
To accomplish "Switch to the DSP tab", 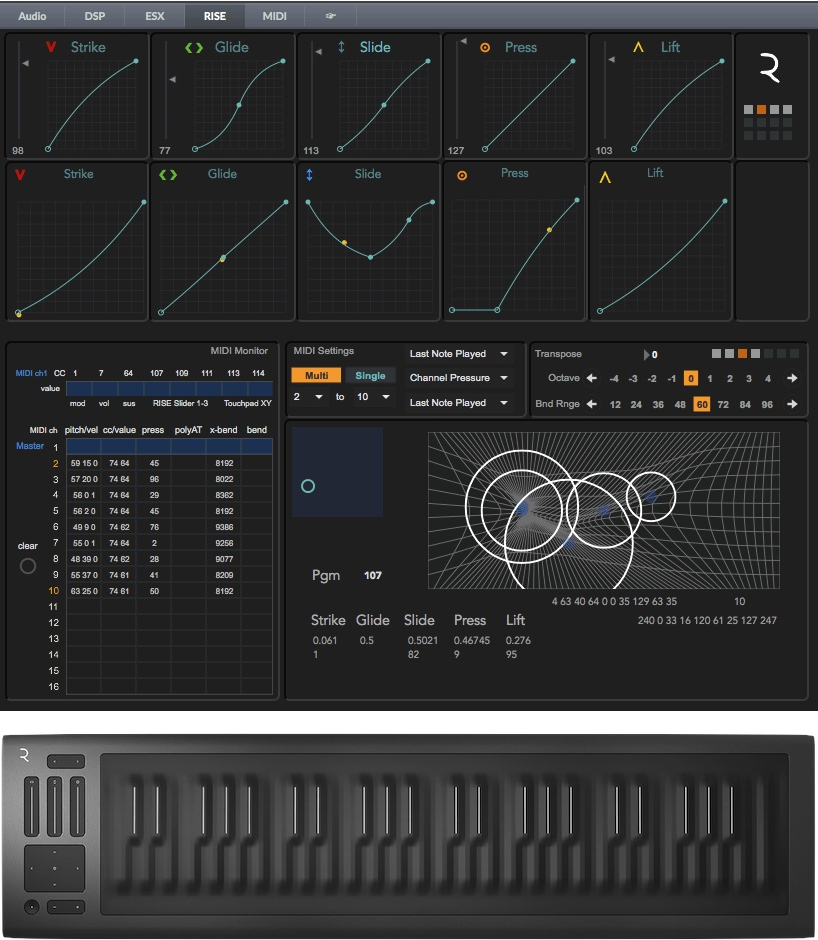I will coord(94,16).
